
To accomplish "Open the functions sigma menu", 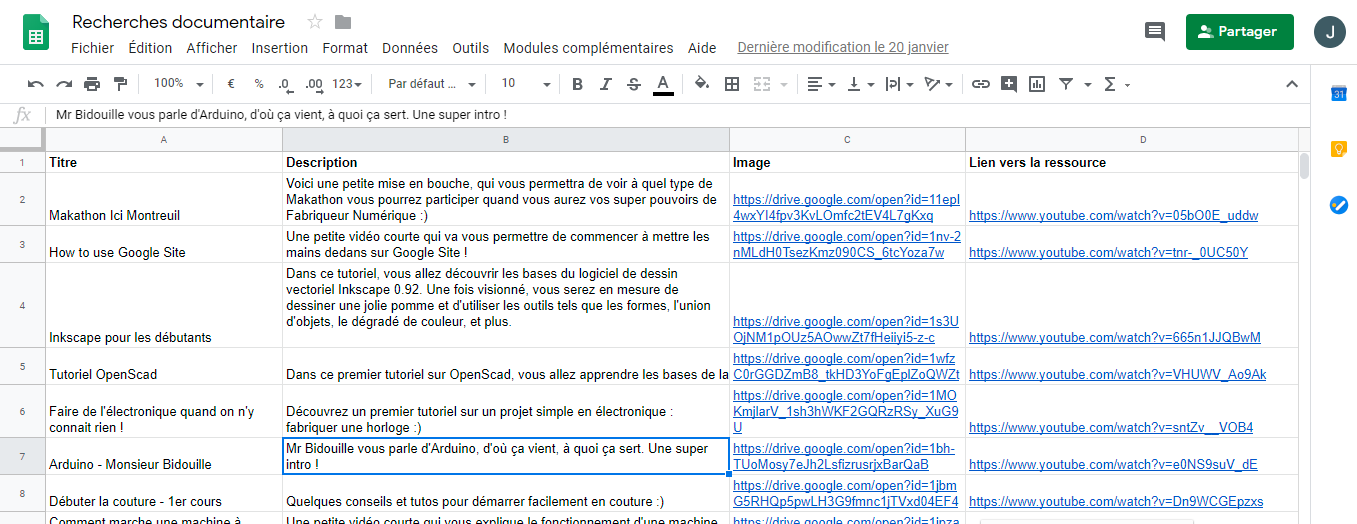I will coord(1116,84).
